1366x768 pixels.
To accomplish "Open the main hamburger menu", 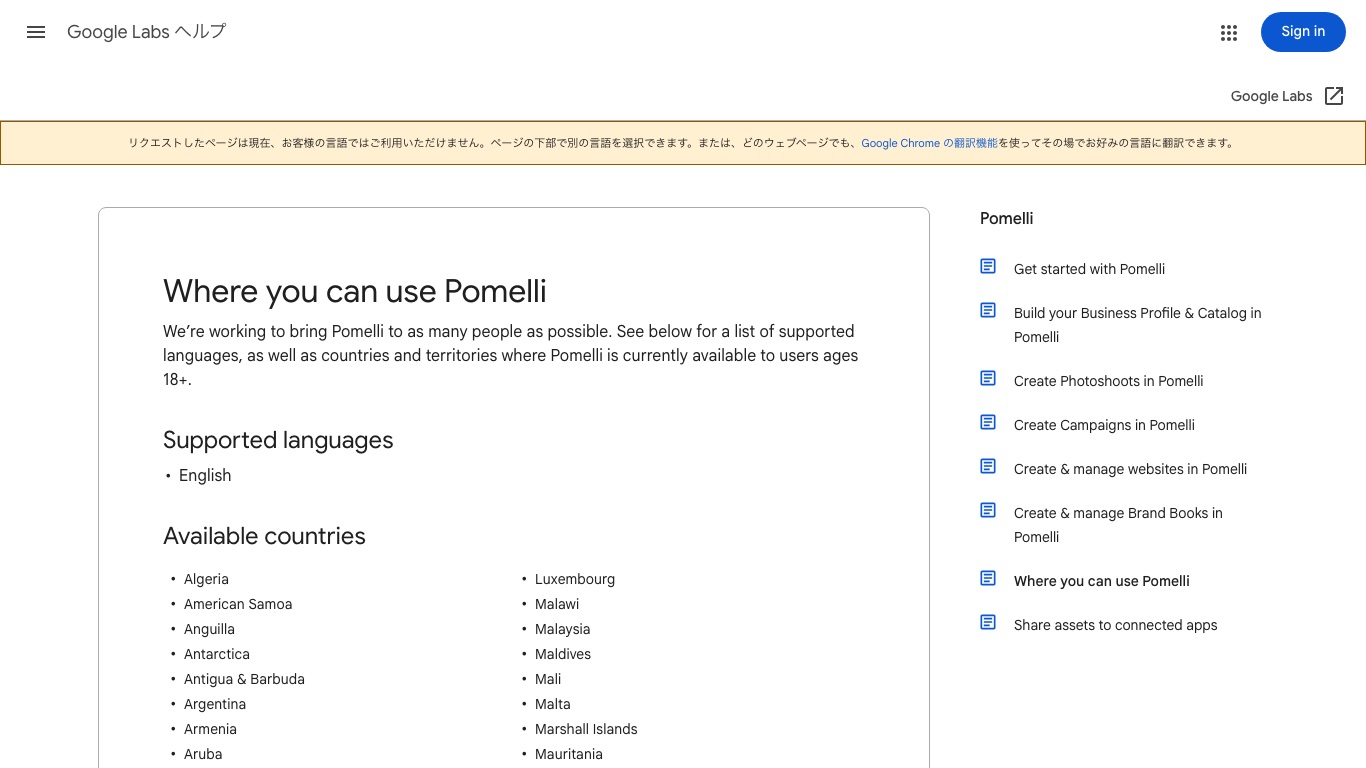I will (36, 32).
